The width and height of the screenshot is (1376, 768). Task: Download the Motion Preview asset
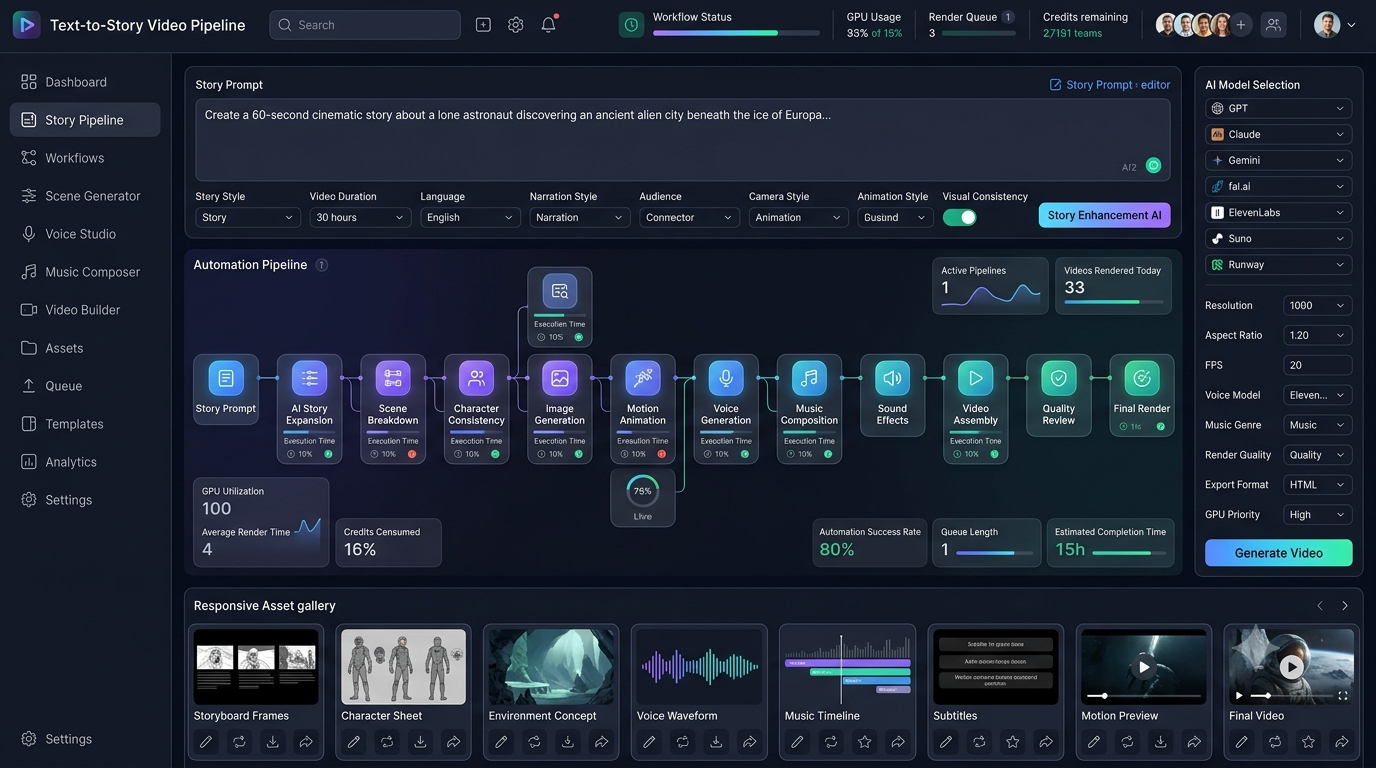pyautogui.click(x=1160, y=742)
